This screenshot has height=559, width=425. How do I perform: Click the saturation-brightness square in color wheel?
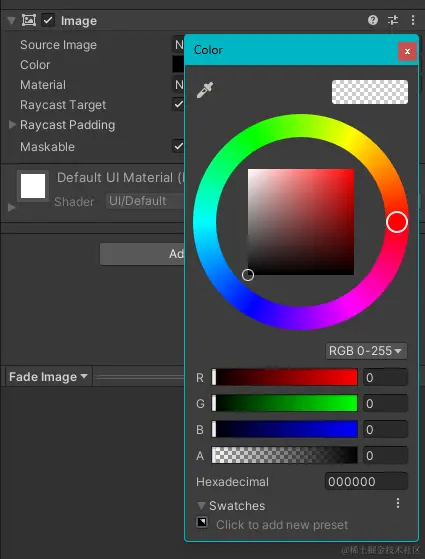301,222
